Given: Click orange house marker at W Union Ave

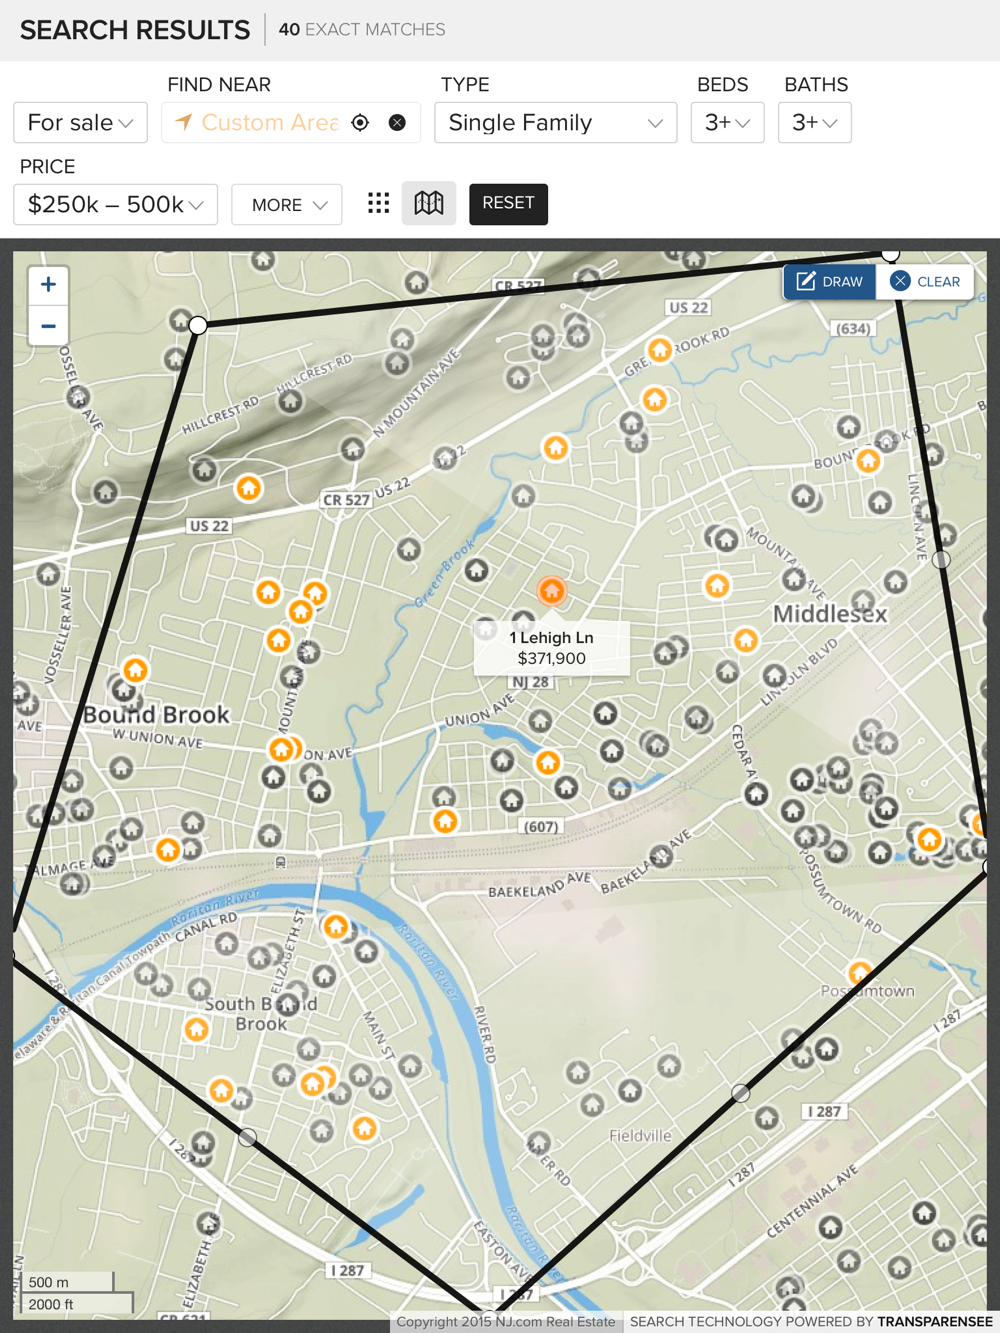Looking at the screenshot, I should [283, 749].
